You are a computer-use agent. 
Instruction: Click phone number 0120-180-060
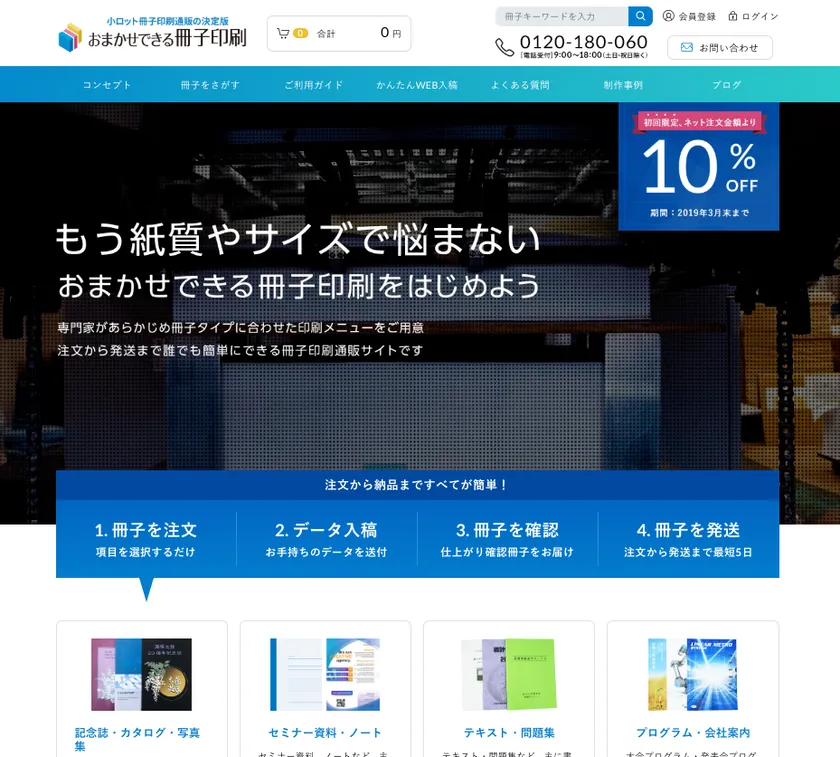click(x=583, y=42)
